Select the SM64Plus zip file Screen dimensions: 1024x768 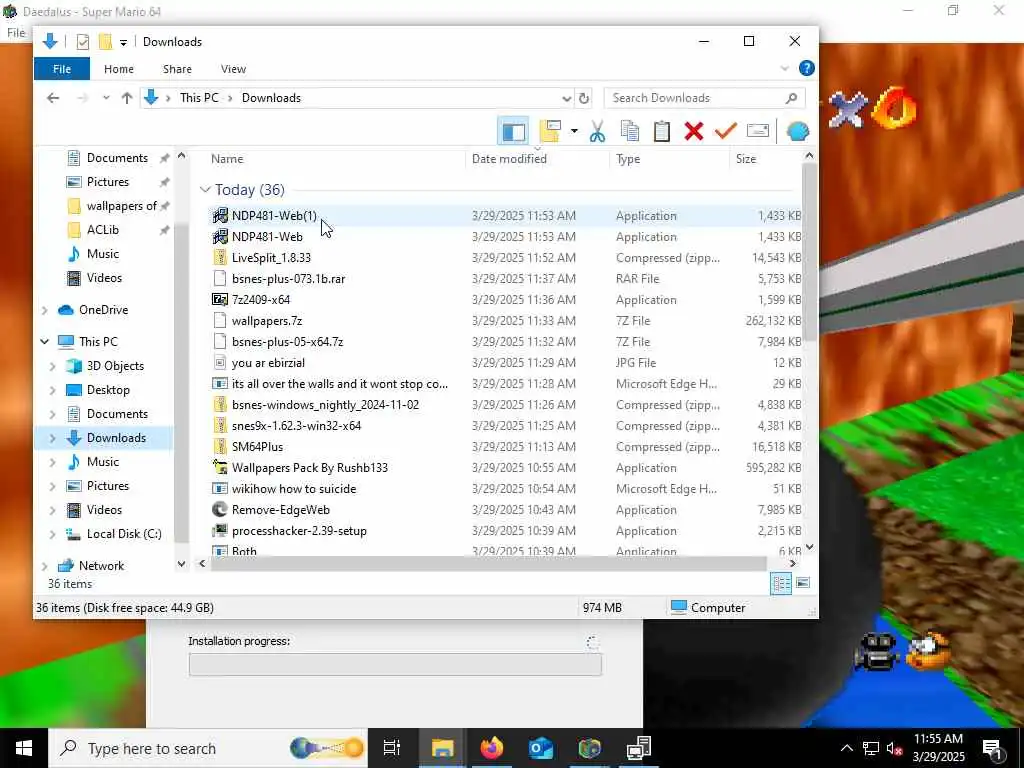(x=257, y=447)
